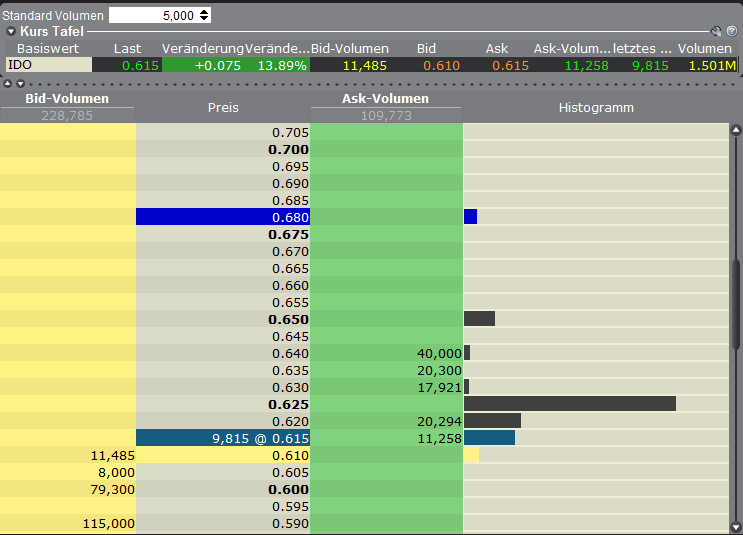Click the ask volume 20,300 at 0.635

[439, 371]
